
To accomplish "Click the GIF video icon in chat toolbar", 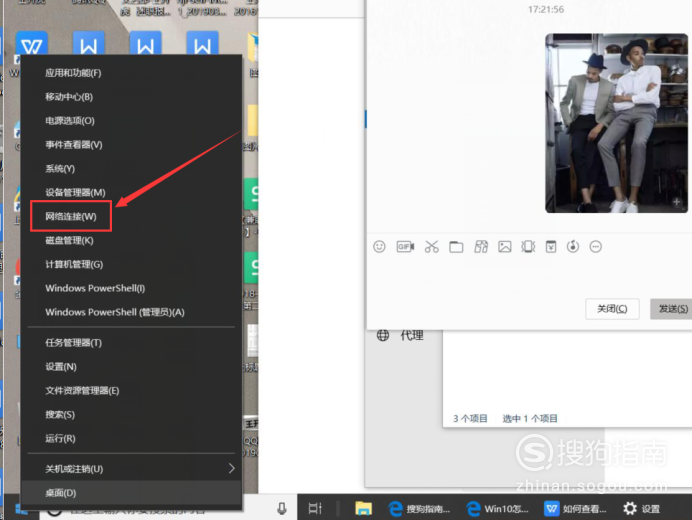I will click(405, 246).
